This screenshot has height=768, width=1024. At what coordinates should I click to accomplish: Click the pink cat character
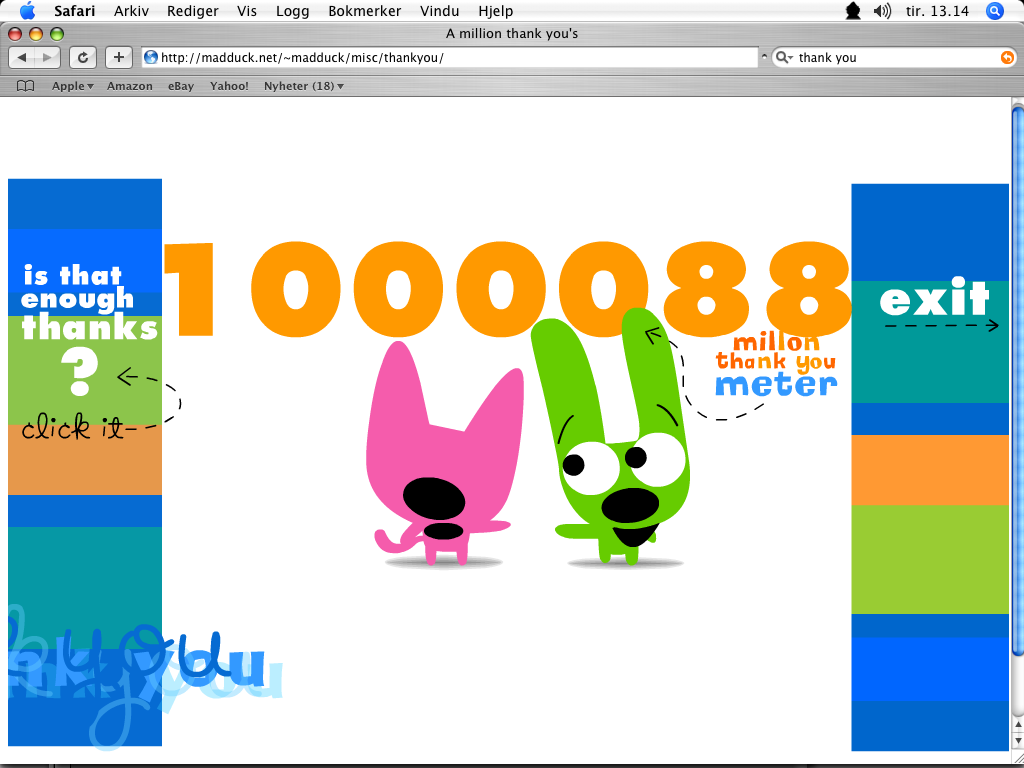point(445,453)
